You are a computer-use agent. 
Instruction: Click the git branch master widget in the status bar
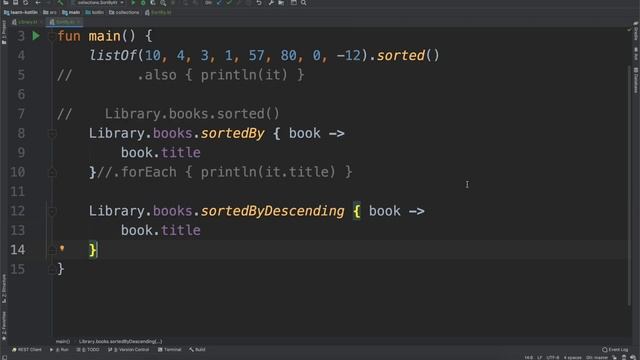(x=598, y=358)
